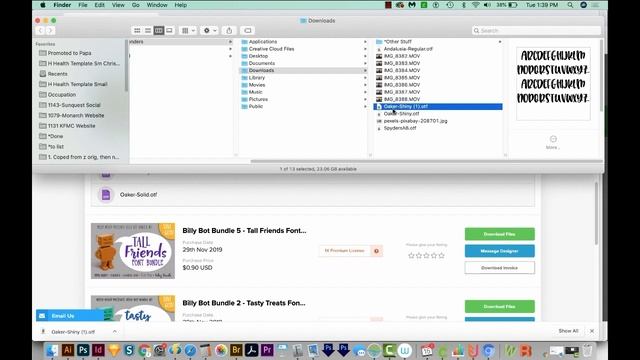Select SpydersAB.otf file
The height and width of the screenshot is (360, 640).
coord(400,128)
